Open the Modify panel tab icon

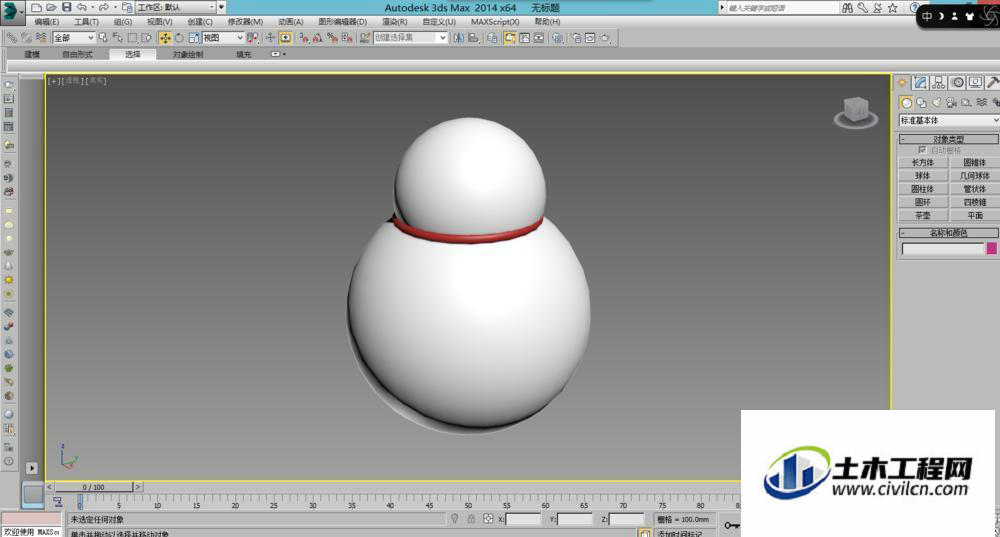point(920,82)
